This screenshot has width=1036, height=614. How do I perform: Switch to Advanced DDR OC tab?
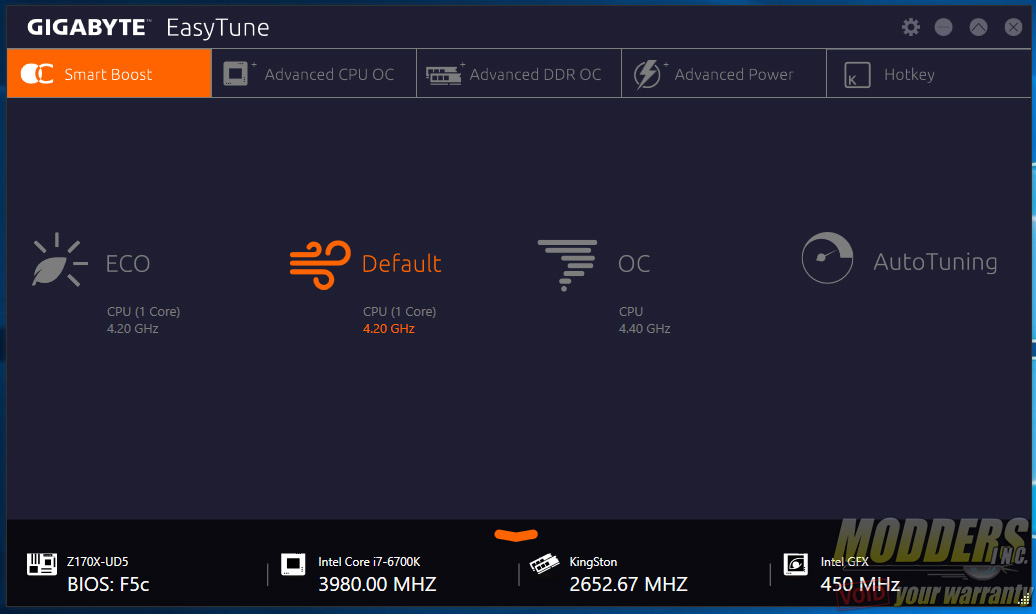519,73
